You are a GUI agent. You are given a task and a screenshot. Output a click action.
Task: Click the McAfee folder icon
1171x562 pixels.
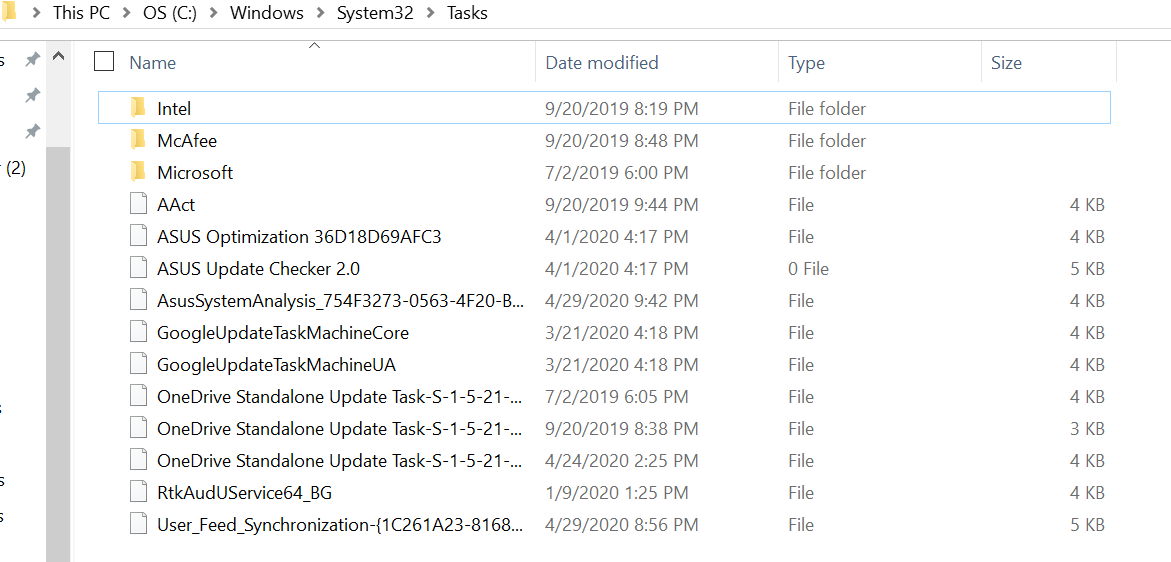(x=138, y=140)
